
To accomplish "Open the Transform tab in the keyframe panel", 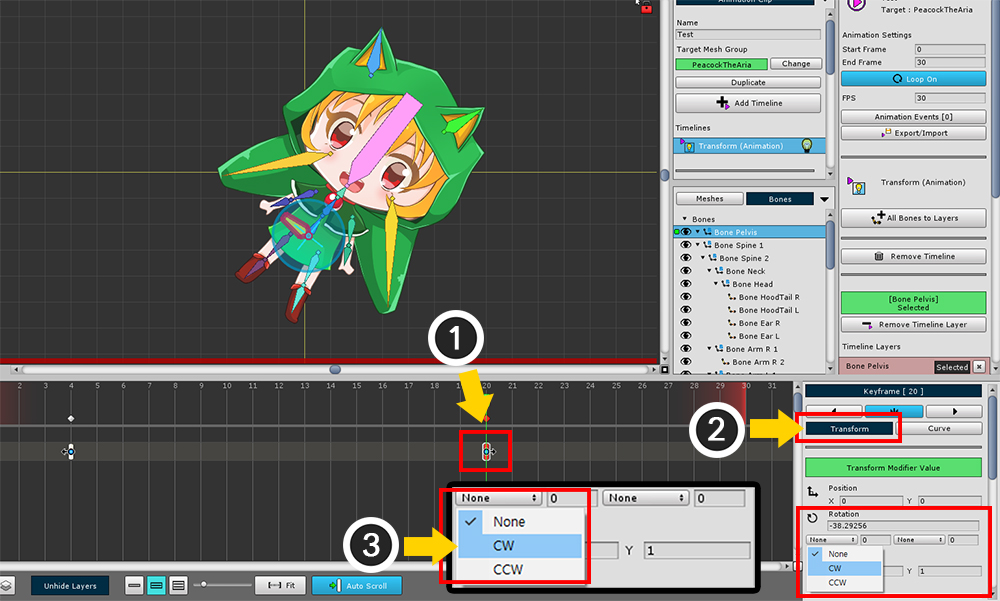I will [x=849, y=429].
